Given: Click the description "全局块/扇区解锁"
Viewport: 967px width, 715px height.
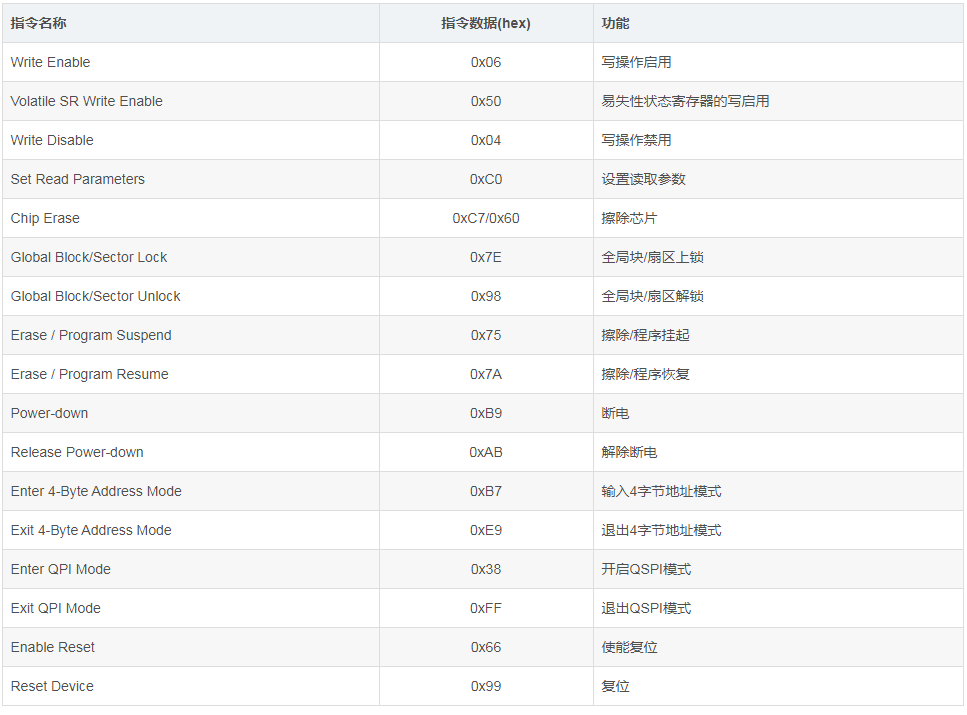Looking at the screenshot, I should click(x=652, y=296).
